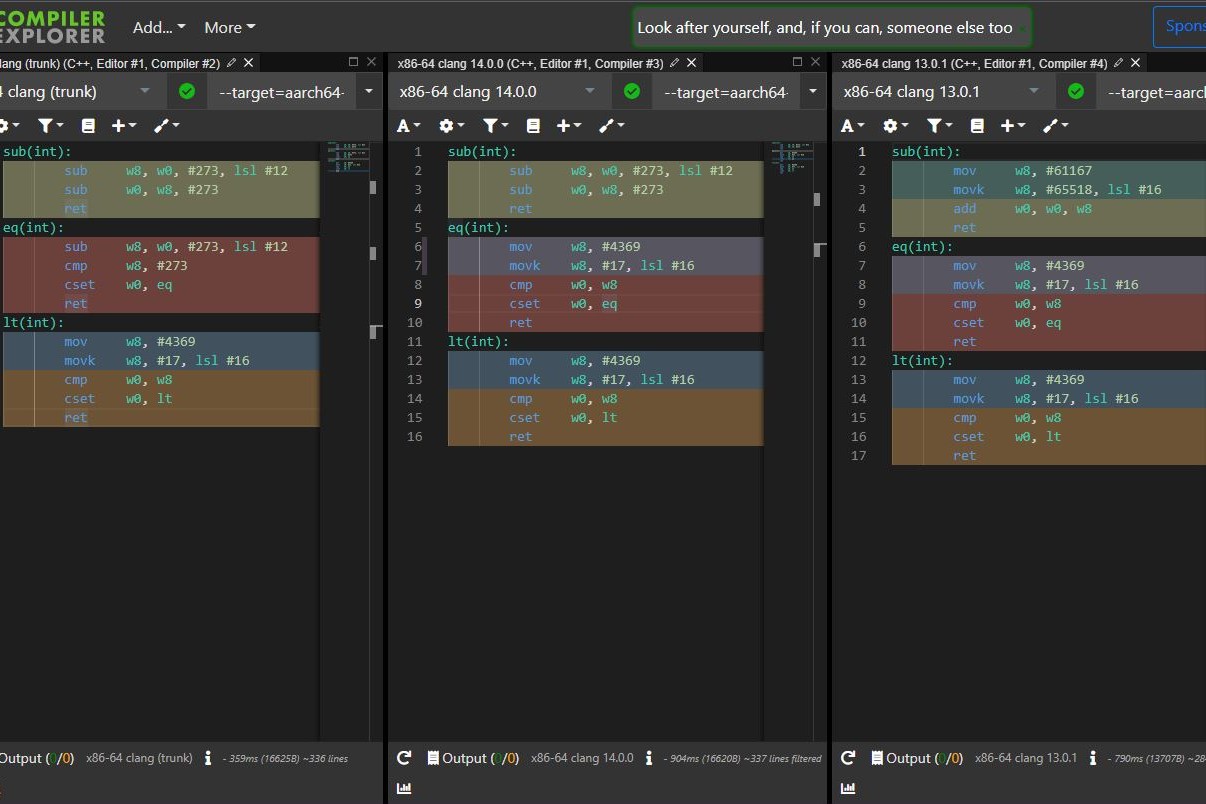Click 'mov w8, #61167' line in clang 13.0.1 pane
This screenshot has width=1206, height=804.
pos(1048,170)
